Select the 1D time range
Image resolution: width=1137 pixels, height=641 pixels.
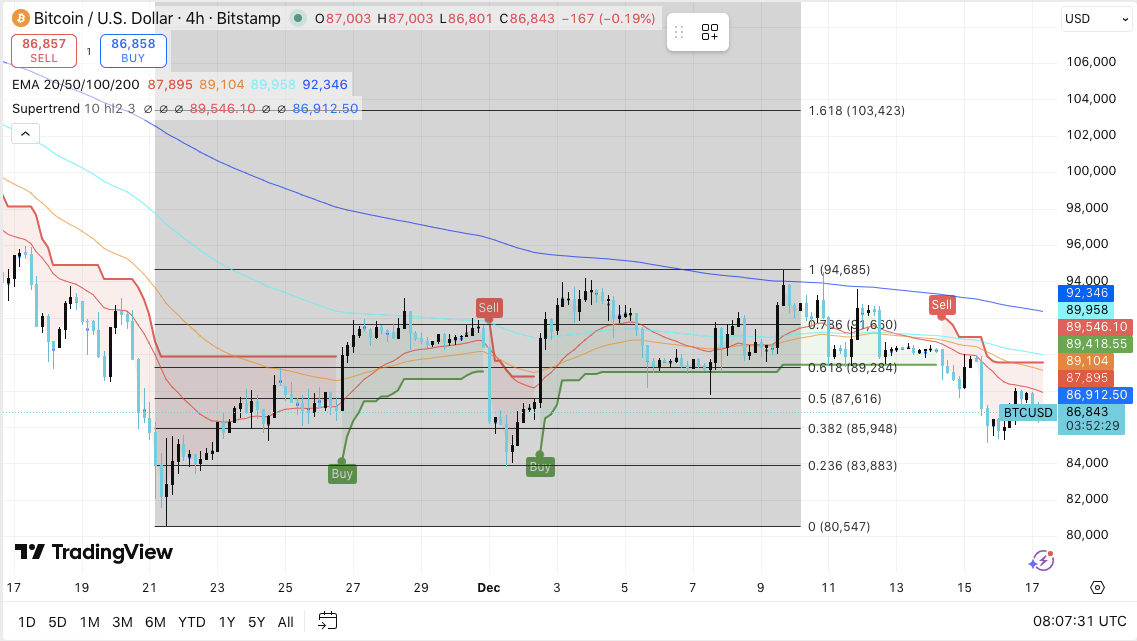27,622
